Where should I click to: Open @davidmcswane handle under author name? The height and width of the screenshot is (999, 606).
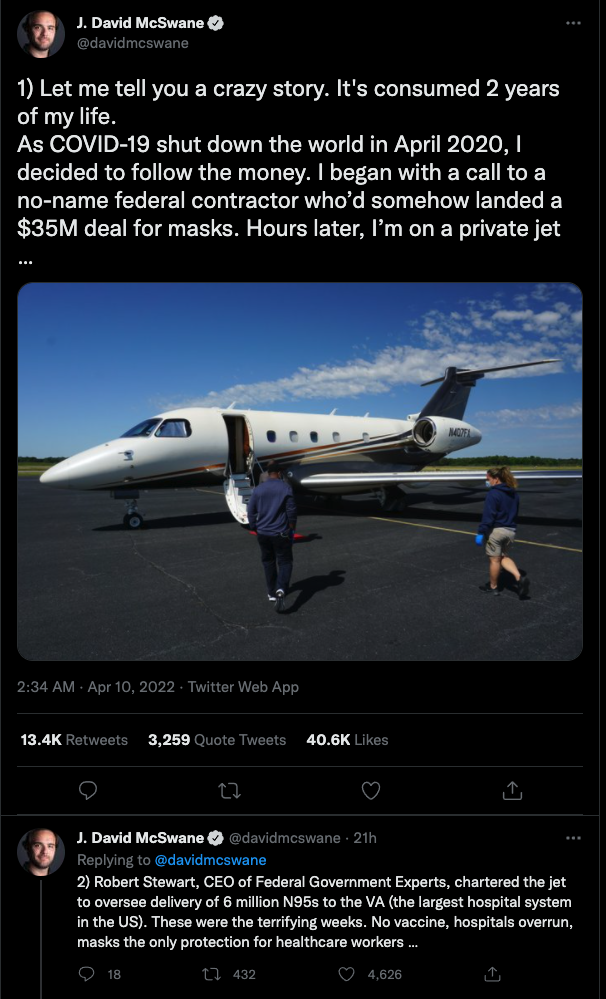[133, 43]
